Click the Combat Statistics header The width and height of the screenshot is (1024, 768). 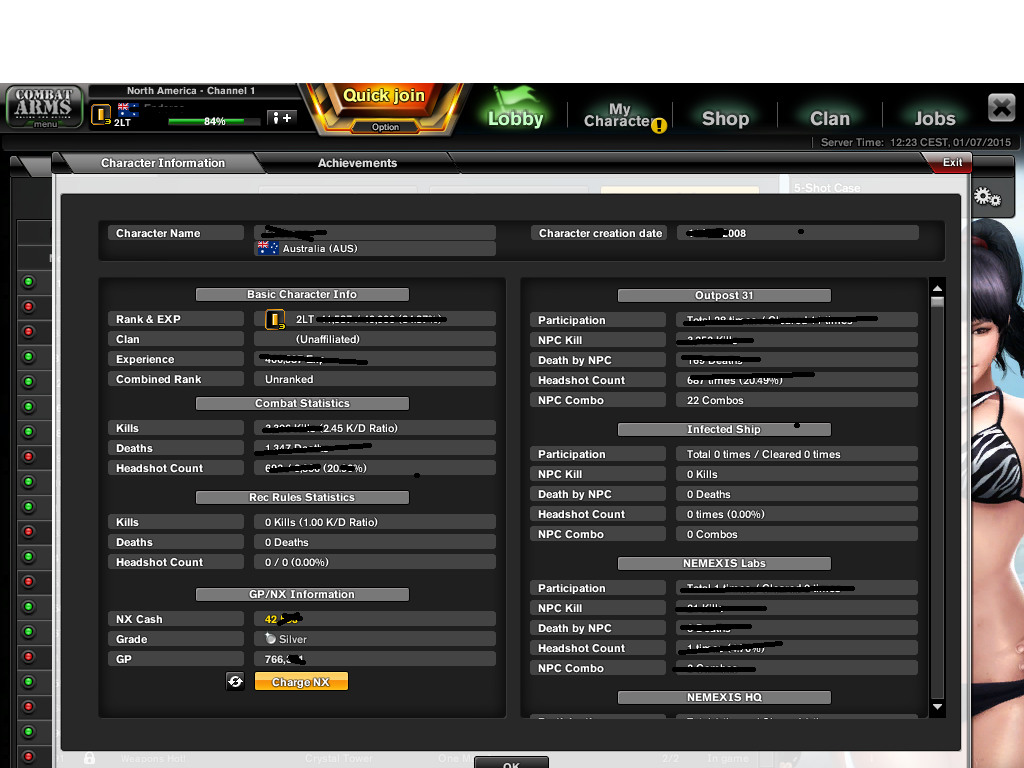302,404
